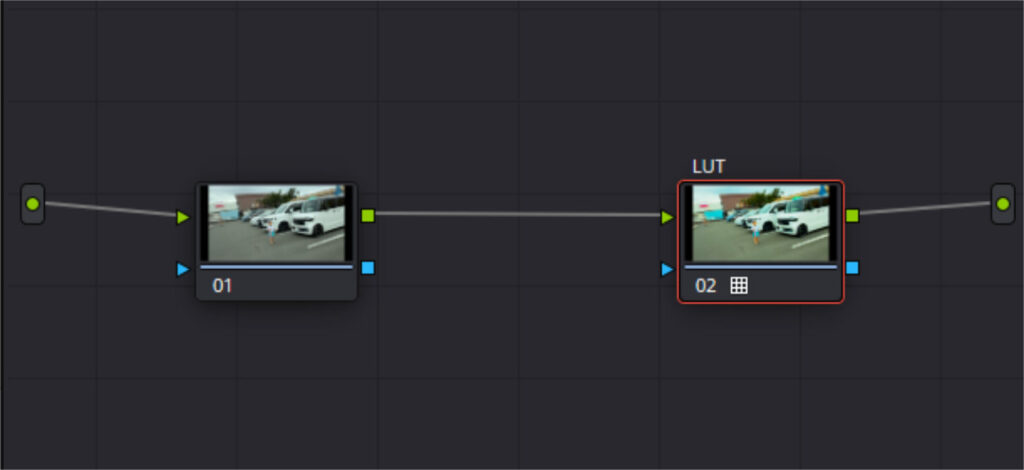Click the node graph output dot
The height and width of the screenshot is (470, 1024).
point(1003,204)
